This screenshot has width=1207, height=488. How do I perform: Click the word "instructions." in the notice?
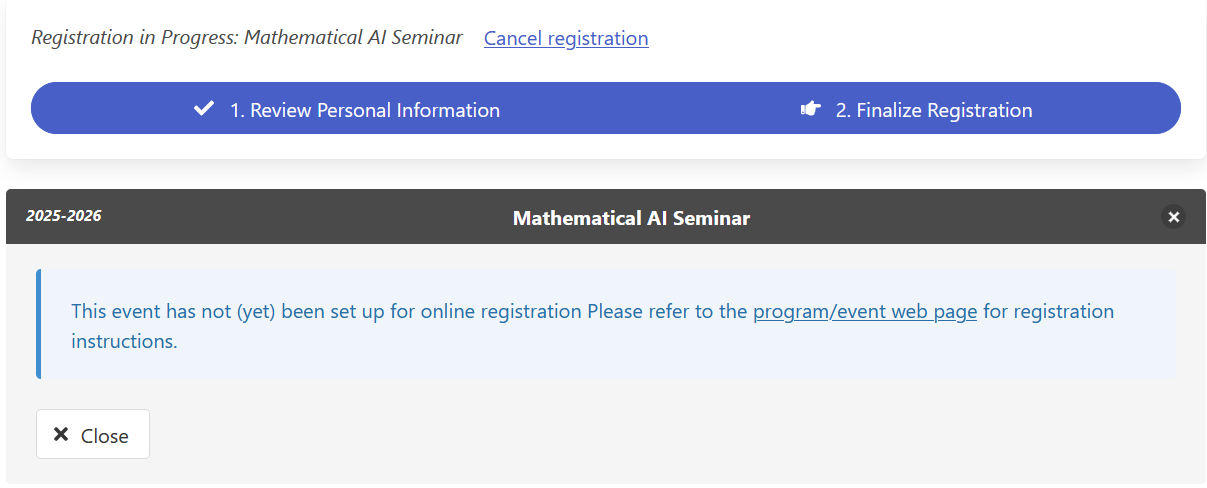pyautogui.click(x=124, y=341)
